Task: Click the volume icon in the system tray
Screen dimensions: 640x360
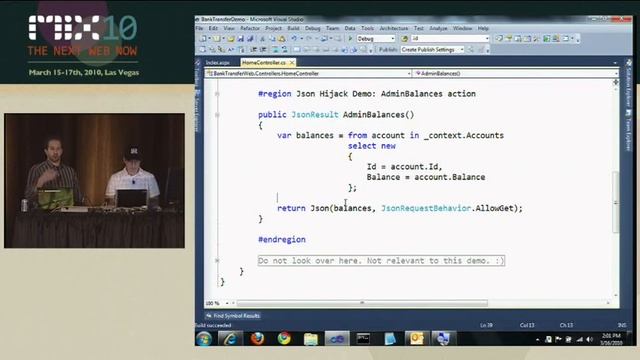Action: [x=589, y=340]
